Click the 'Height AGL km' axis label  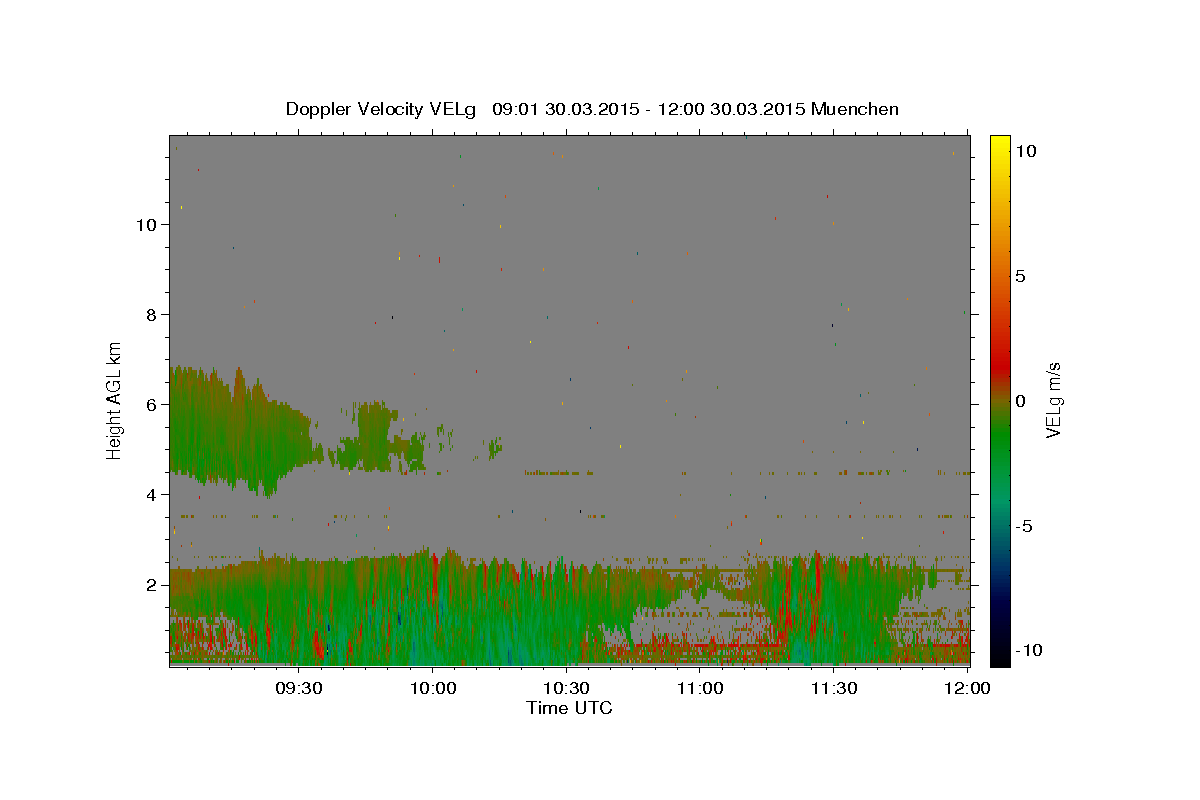click(x=115, y=400)
